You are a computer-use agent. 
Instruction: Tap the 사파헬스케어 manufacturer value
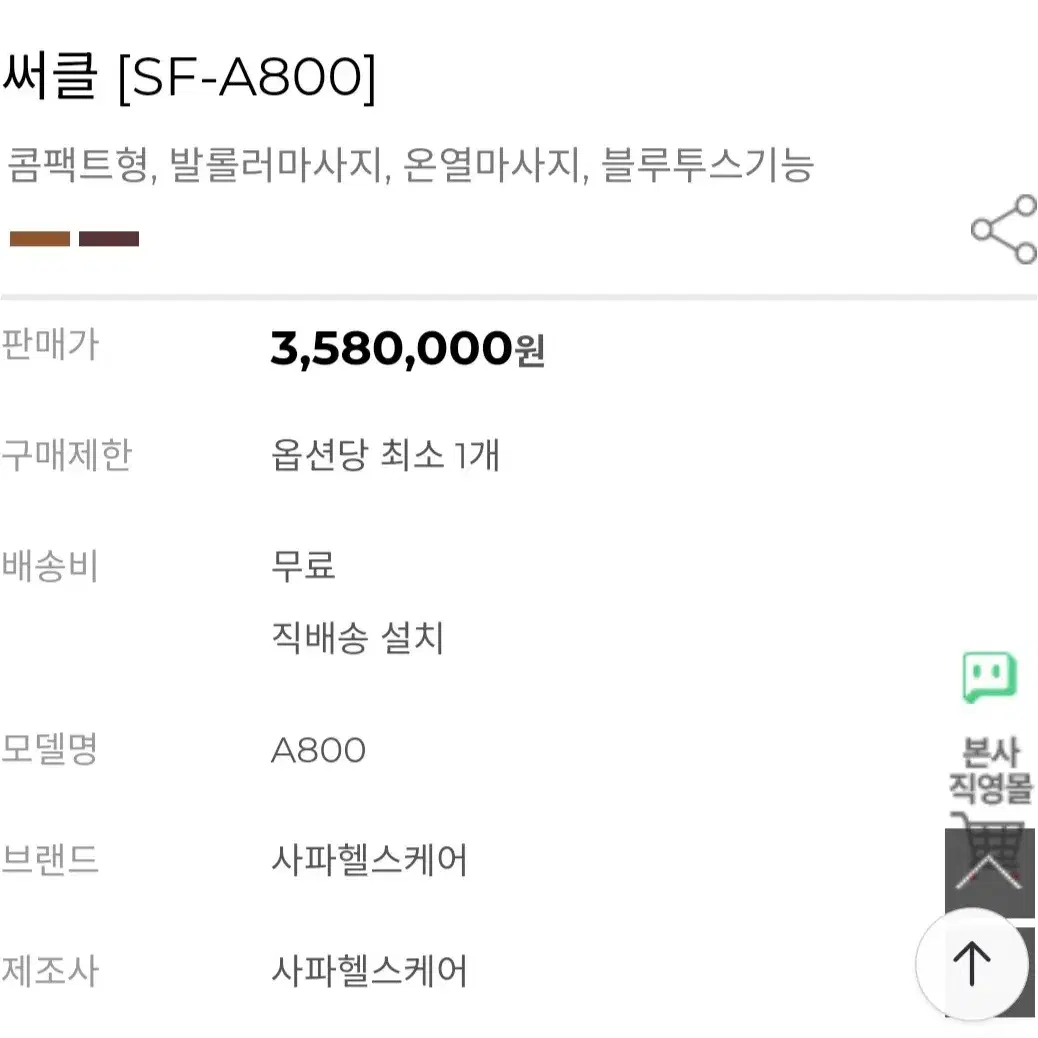369,971
